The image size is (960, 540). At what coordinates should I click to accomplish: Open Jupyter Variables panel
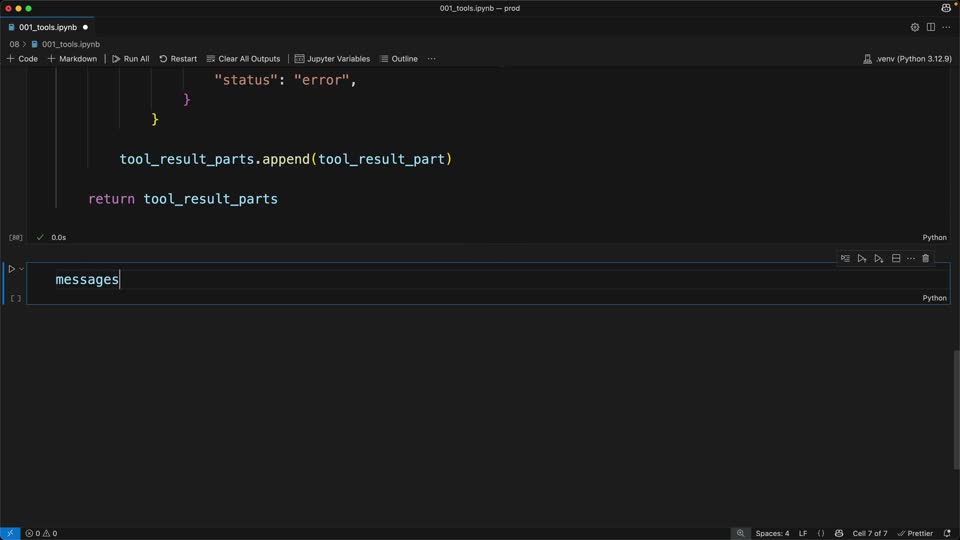(x=332, y=59)
